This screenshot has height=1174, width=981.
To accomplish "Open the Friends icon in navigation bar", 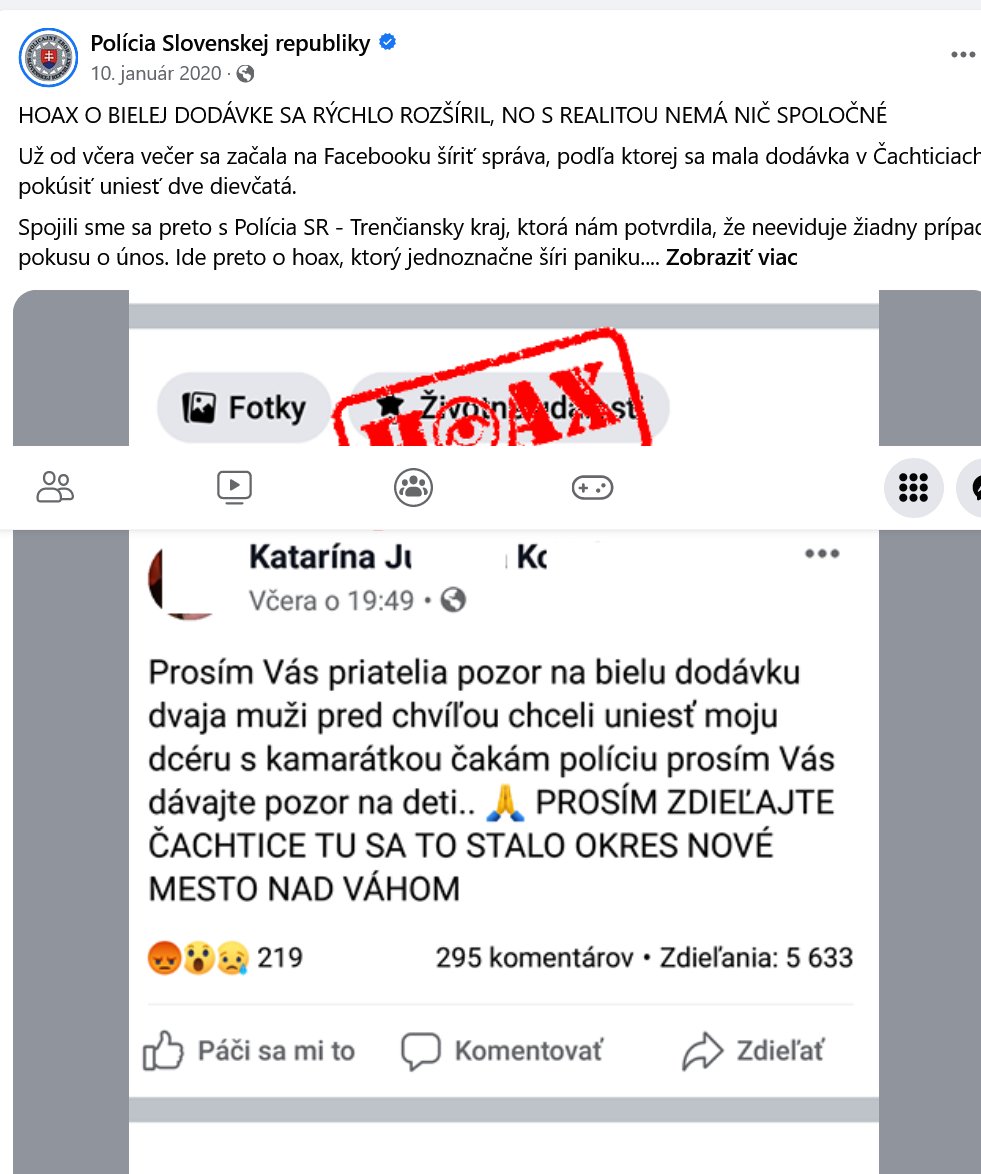I will tap(55, 487).
